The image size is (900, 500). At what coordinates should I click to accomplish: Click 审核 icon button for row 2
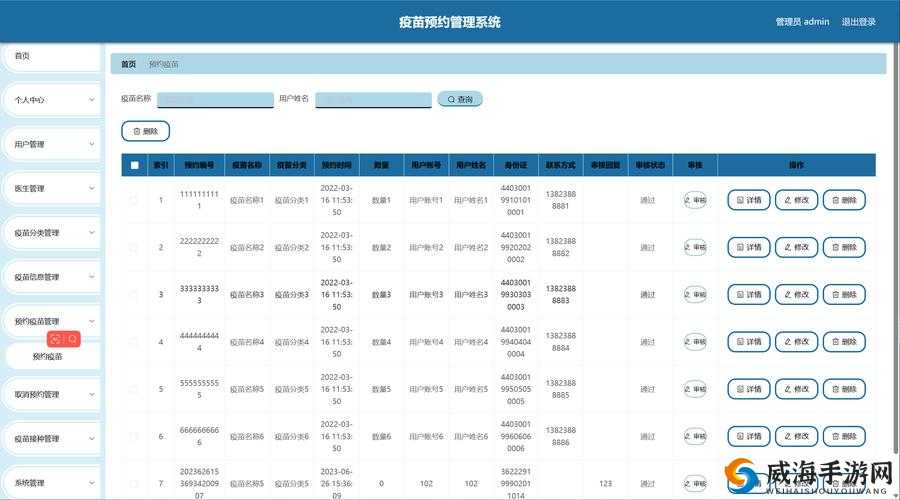click(x=695, y=247)
